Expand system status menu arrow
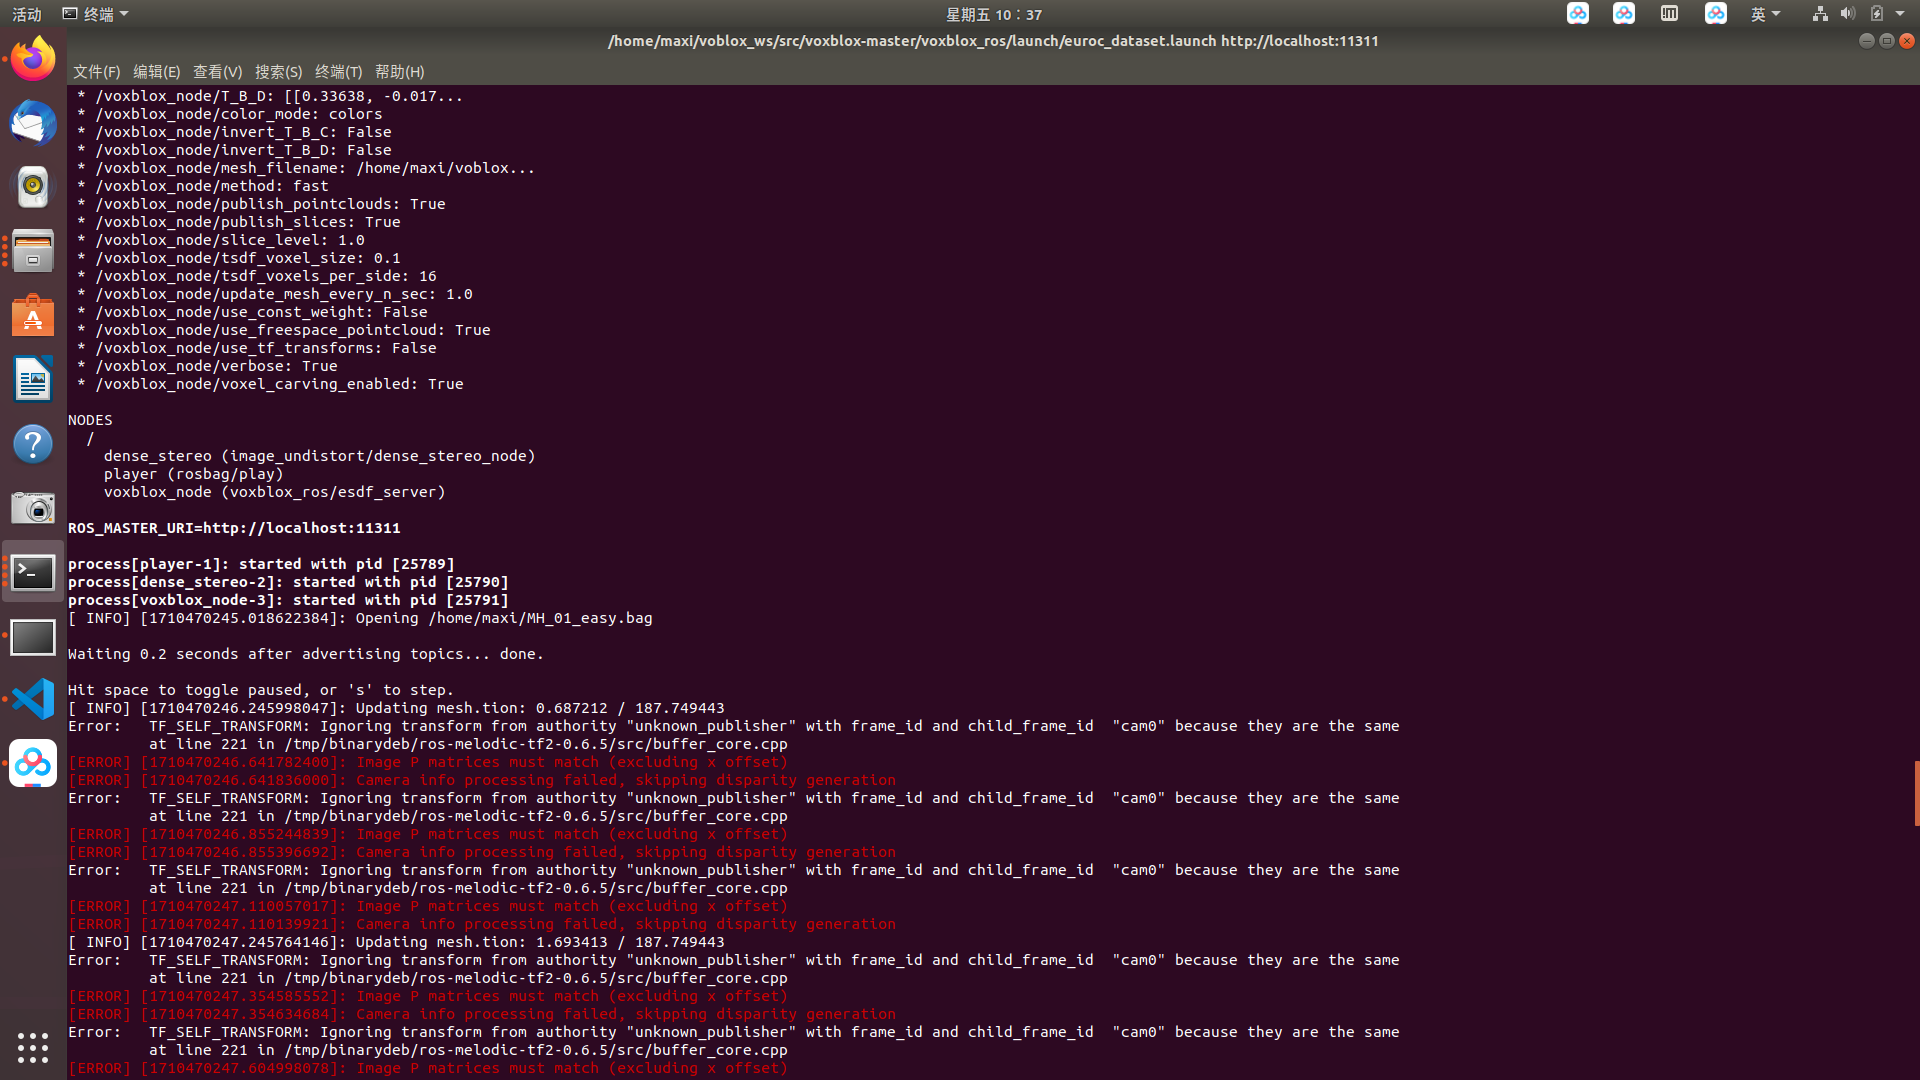 coord(1900,14)
